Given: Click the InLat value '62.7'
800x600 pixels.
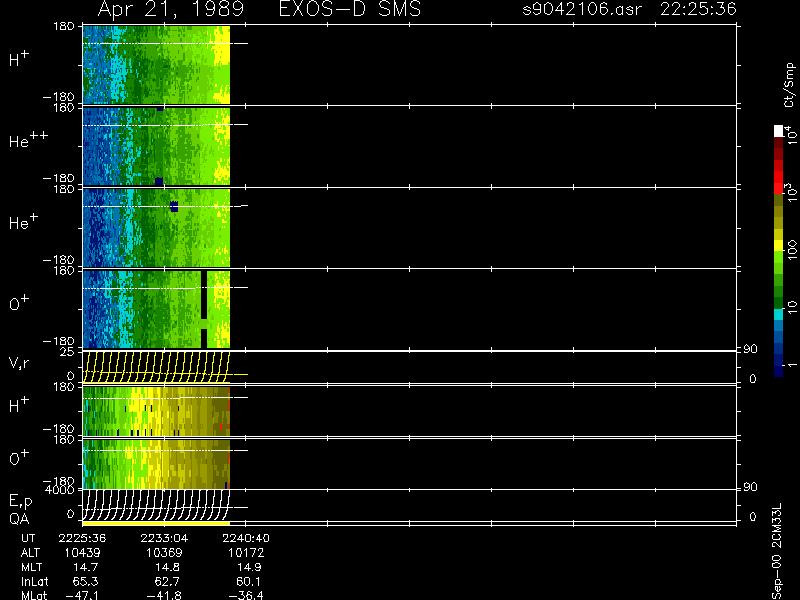Looking at the screenshot, I should (166, 581).
